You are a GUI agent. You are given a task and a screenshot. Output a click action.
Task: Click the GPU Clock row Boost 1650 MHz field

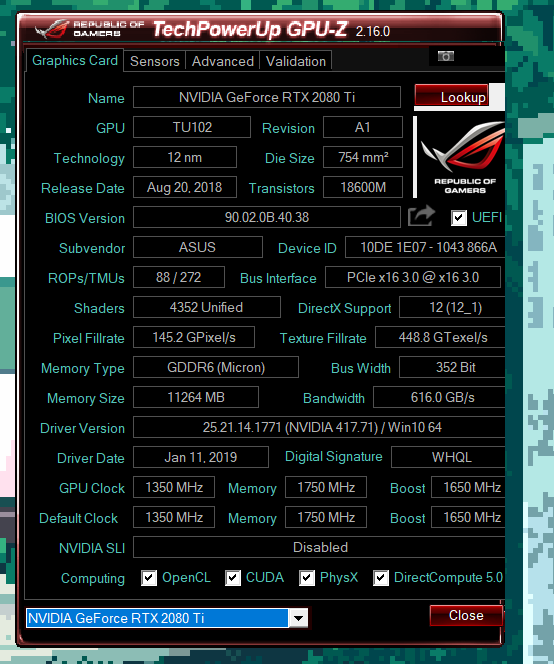[468, 487]
